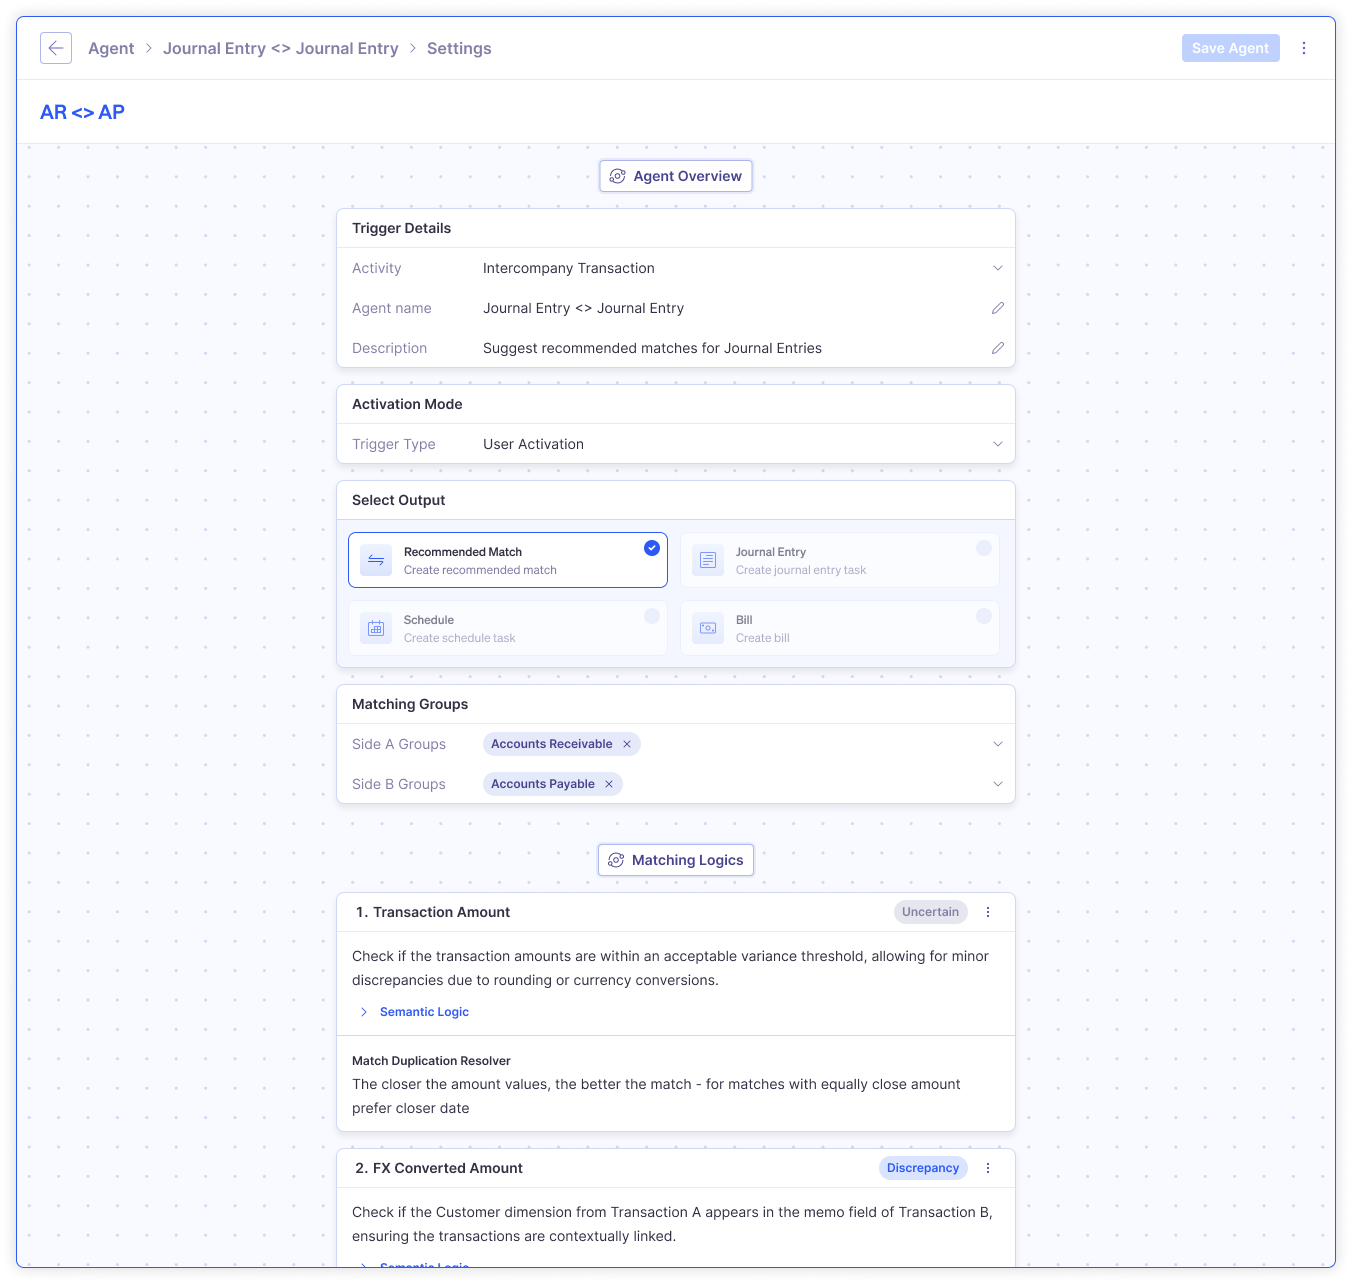This screenshot has height=1284, width=1352.
Task: Select Settings in the breadcrumb
Action: pyautogui.click(x=459, y=48)
